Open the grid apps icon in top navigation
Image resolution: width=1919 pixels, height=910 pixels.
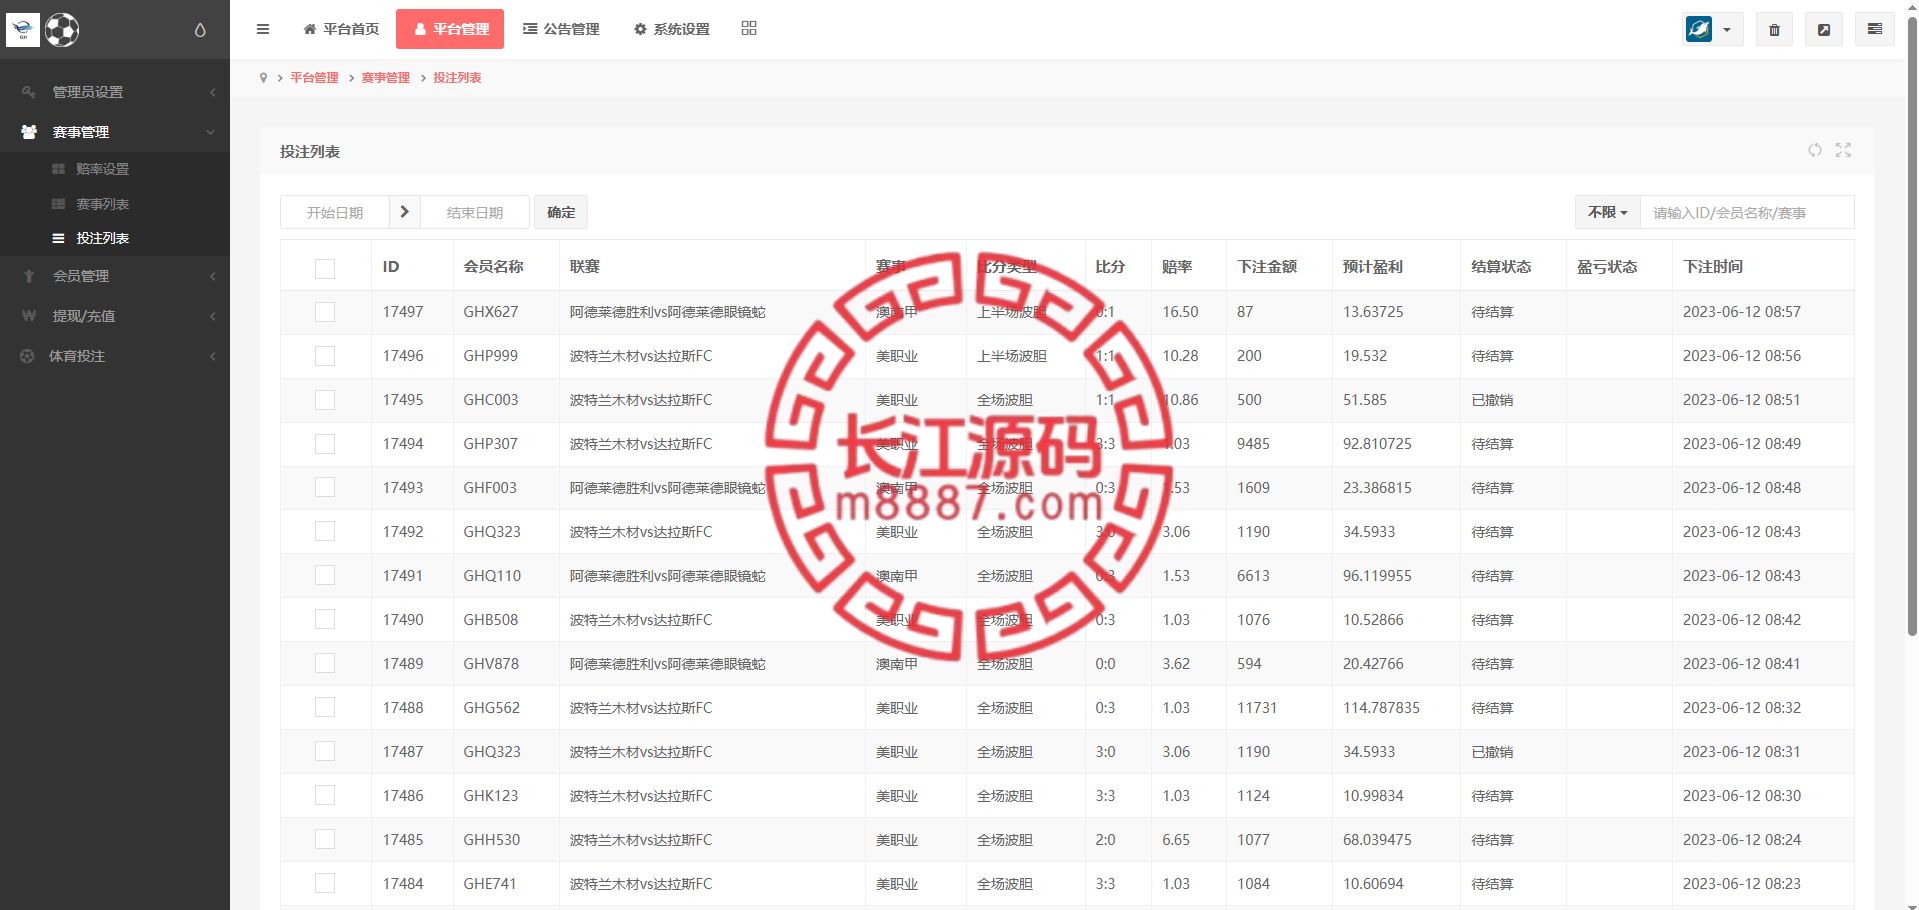point(749,28)
